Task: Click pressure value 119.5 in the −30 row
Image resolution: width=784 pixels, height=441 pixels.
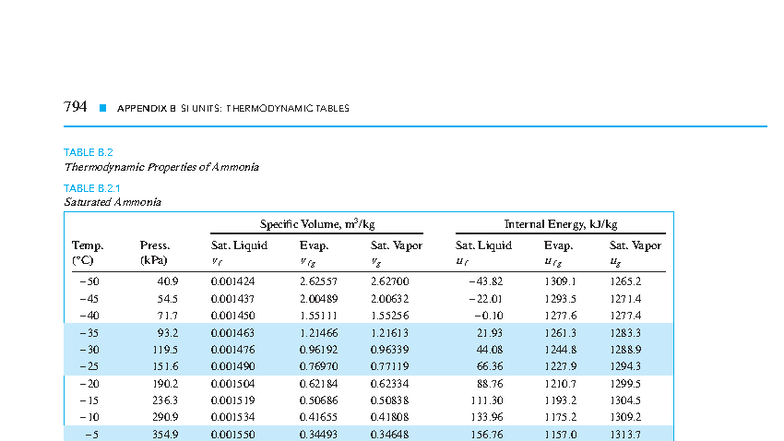Action: [x=166, y=350]
